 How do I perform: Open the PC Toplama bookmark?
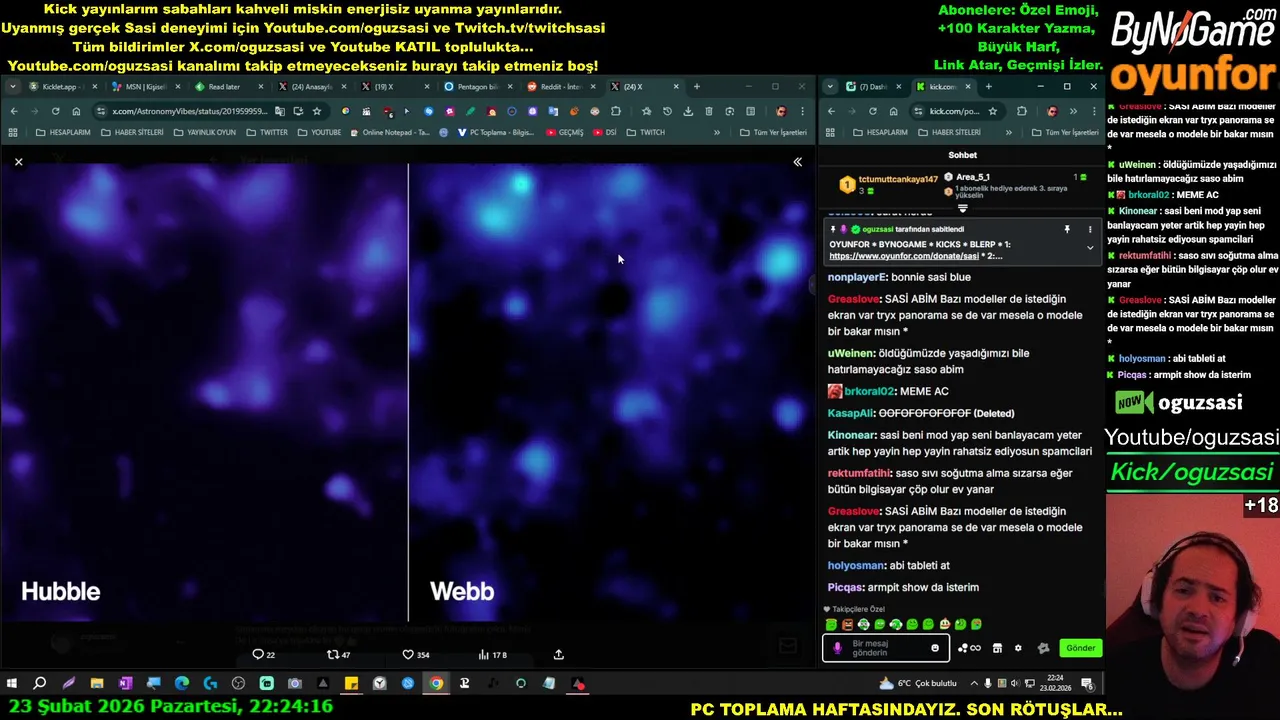click(495, 132)
